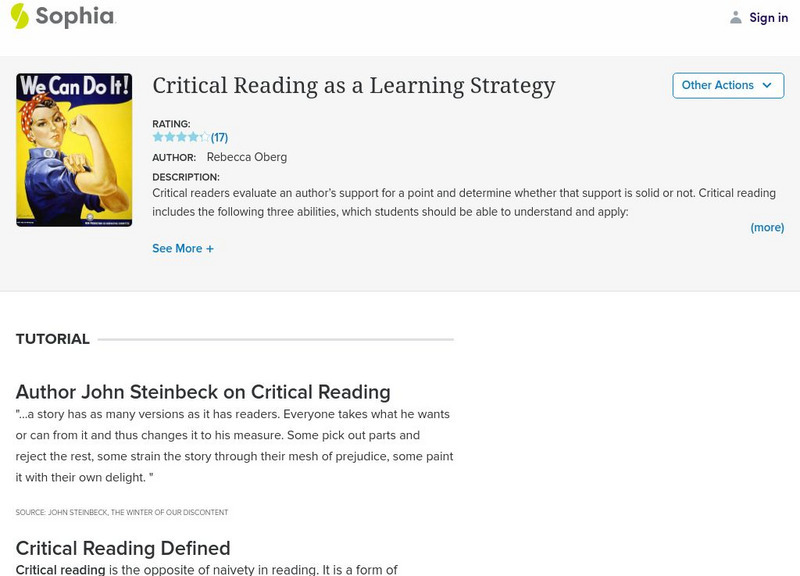Image resolution: width=800 pixels, height=576 pixels.
Task: Click the bold Critical reading term
Action: tap(61, 570)
